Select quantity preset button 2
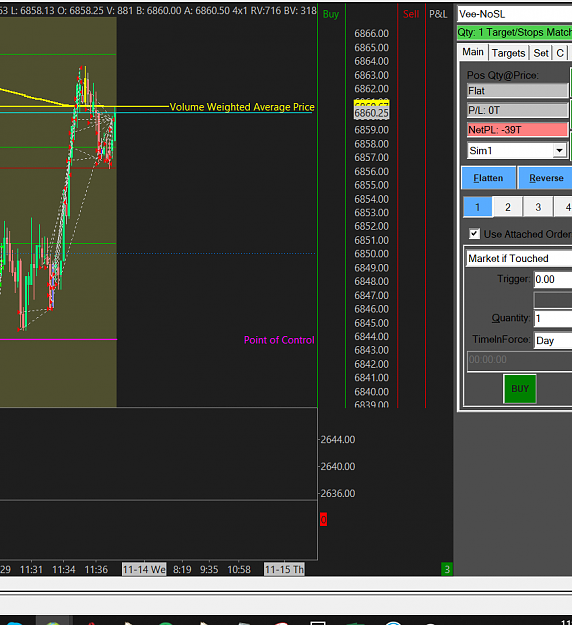572x625 pixels. 508,207
